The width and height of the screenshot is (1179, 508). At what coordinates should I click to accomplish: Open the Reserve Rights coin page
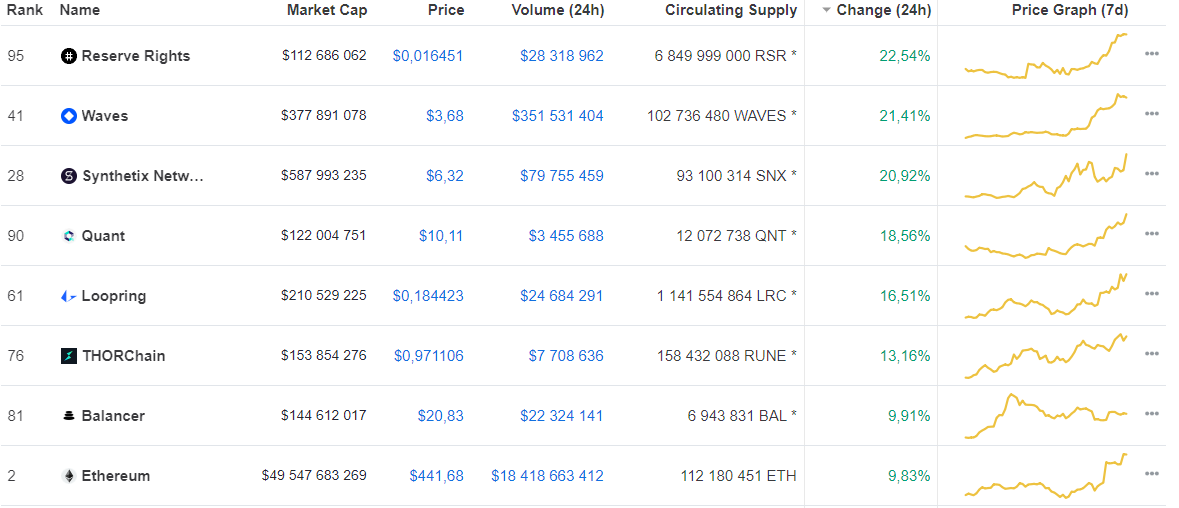pos(136,56)
